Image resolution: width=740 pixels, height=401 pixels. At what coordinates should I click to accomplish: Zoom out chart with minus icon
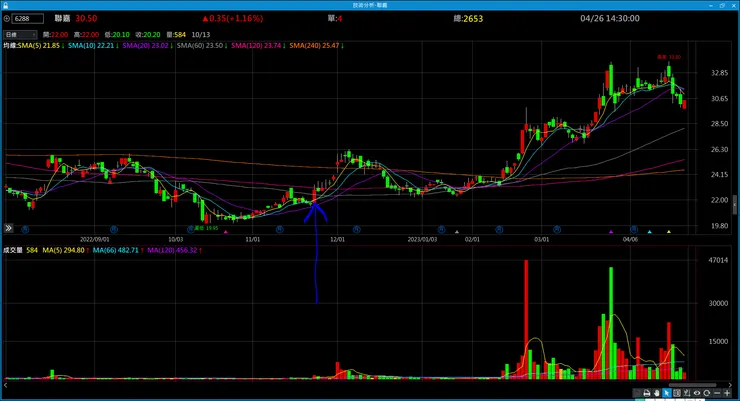[717, 393]
